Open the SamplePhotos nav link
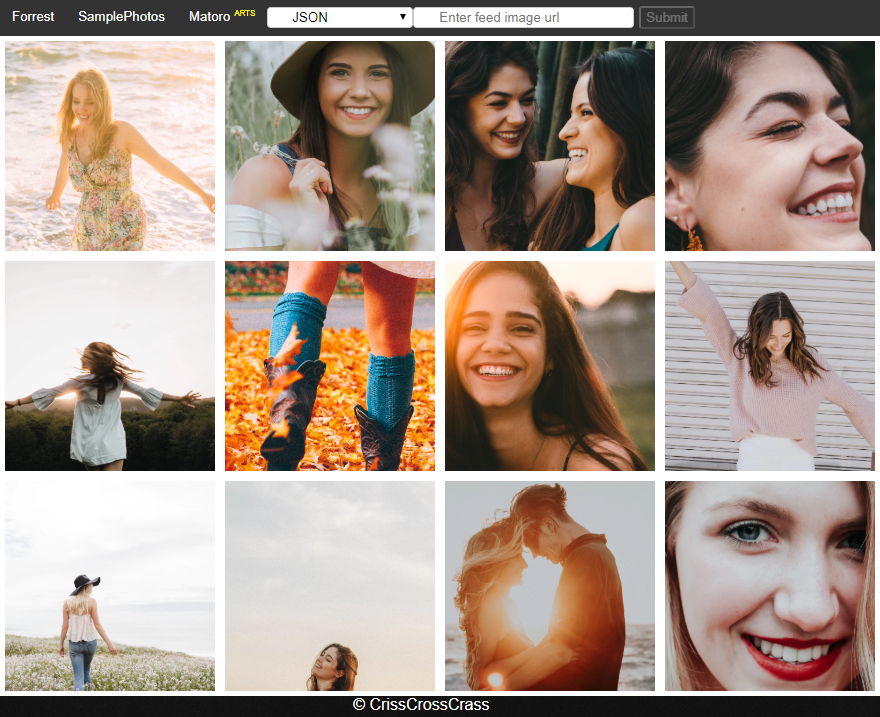Screen dimensions: 880x717 tap(122, 17)
